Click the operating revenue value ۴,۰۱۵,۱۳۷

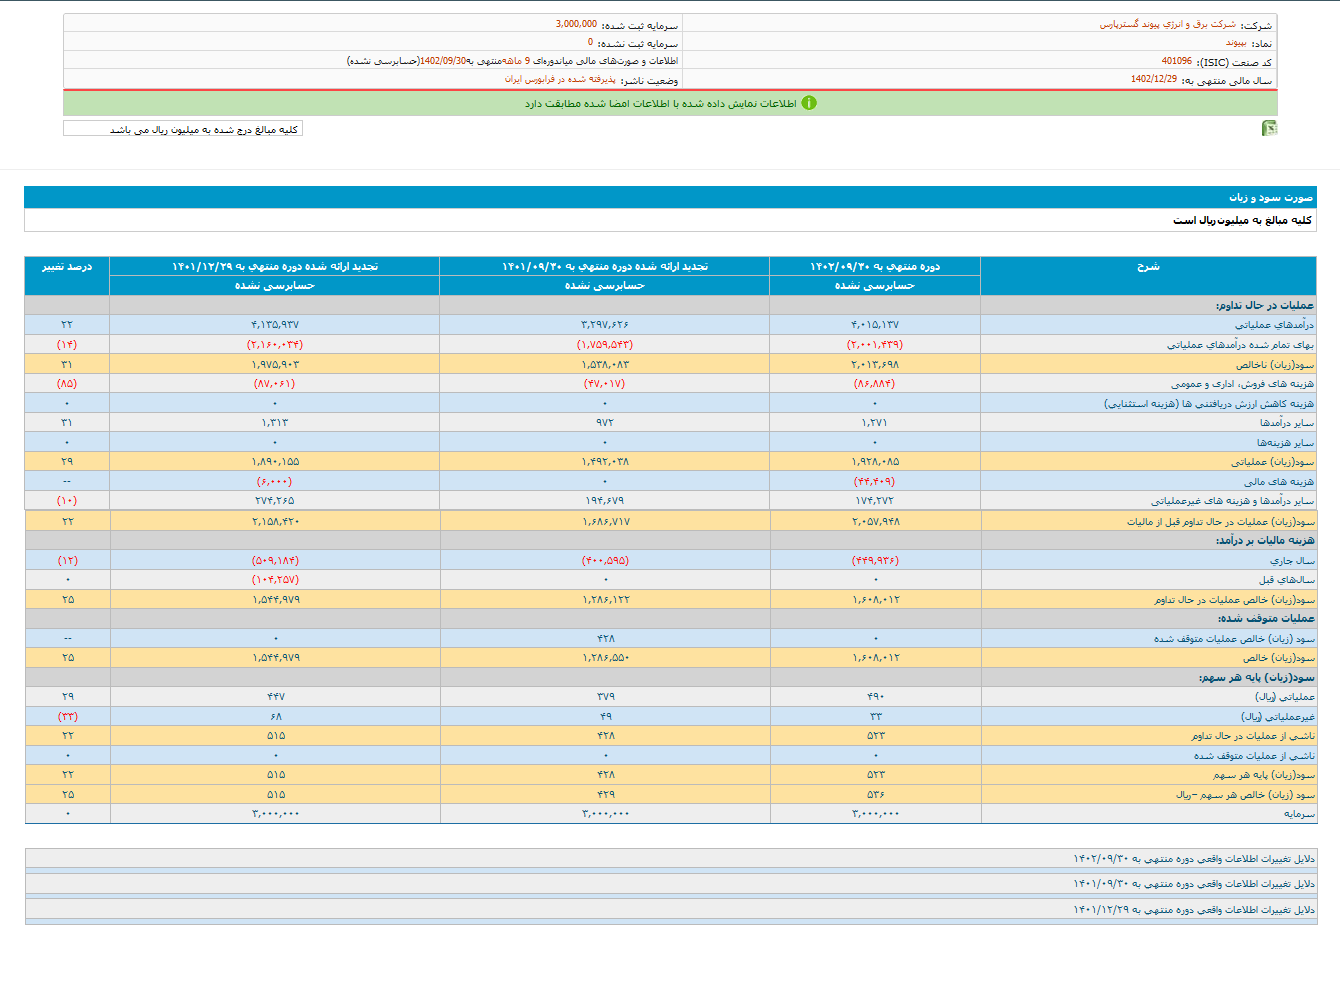coord(875,325)
